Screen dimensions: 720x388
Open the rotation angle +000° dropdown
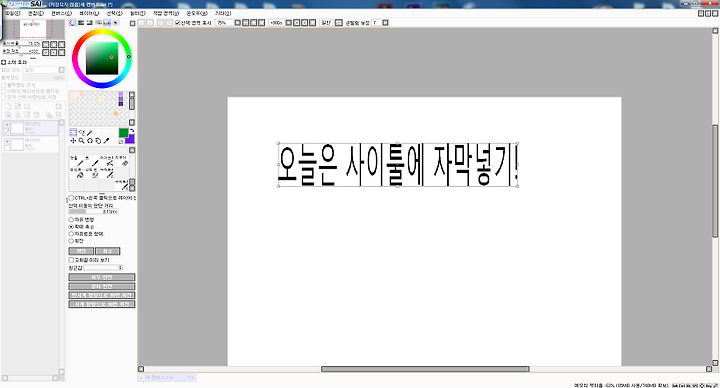[288, 22]
